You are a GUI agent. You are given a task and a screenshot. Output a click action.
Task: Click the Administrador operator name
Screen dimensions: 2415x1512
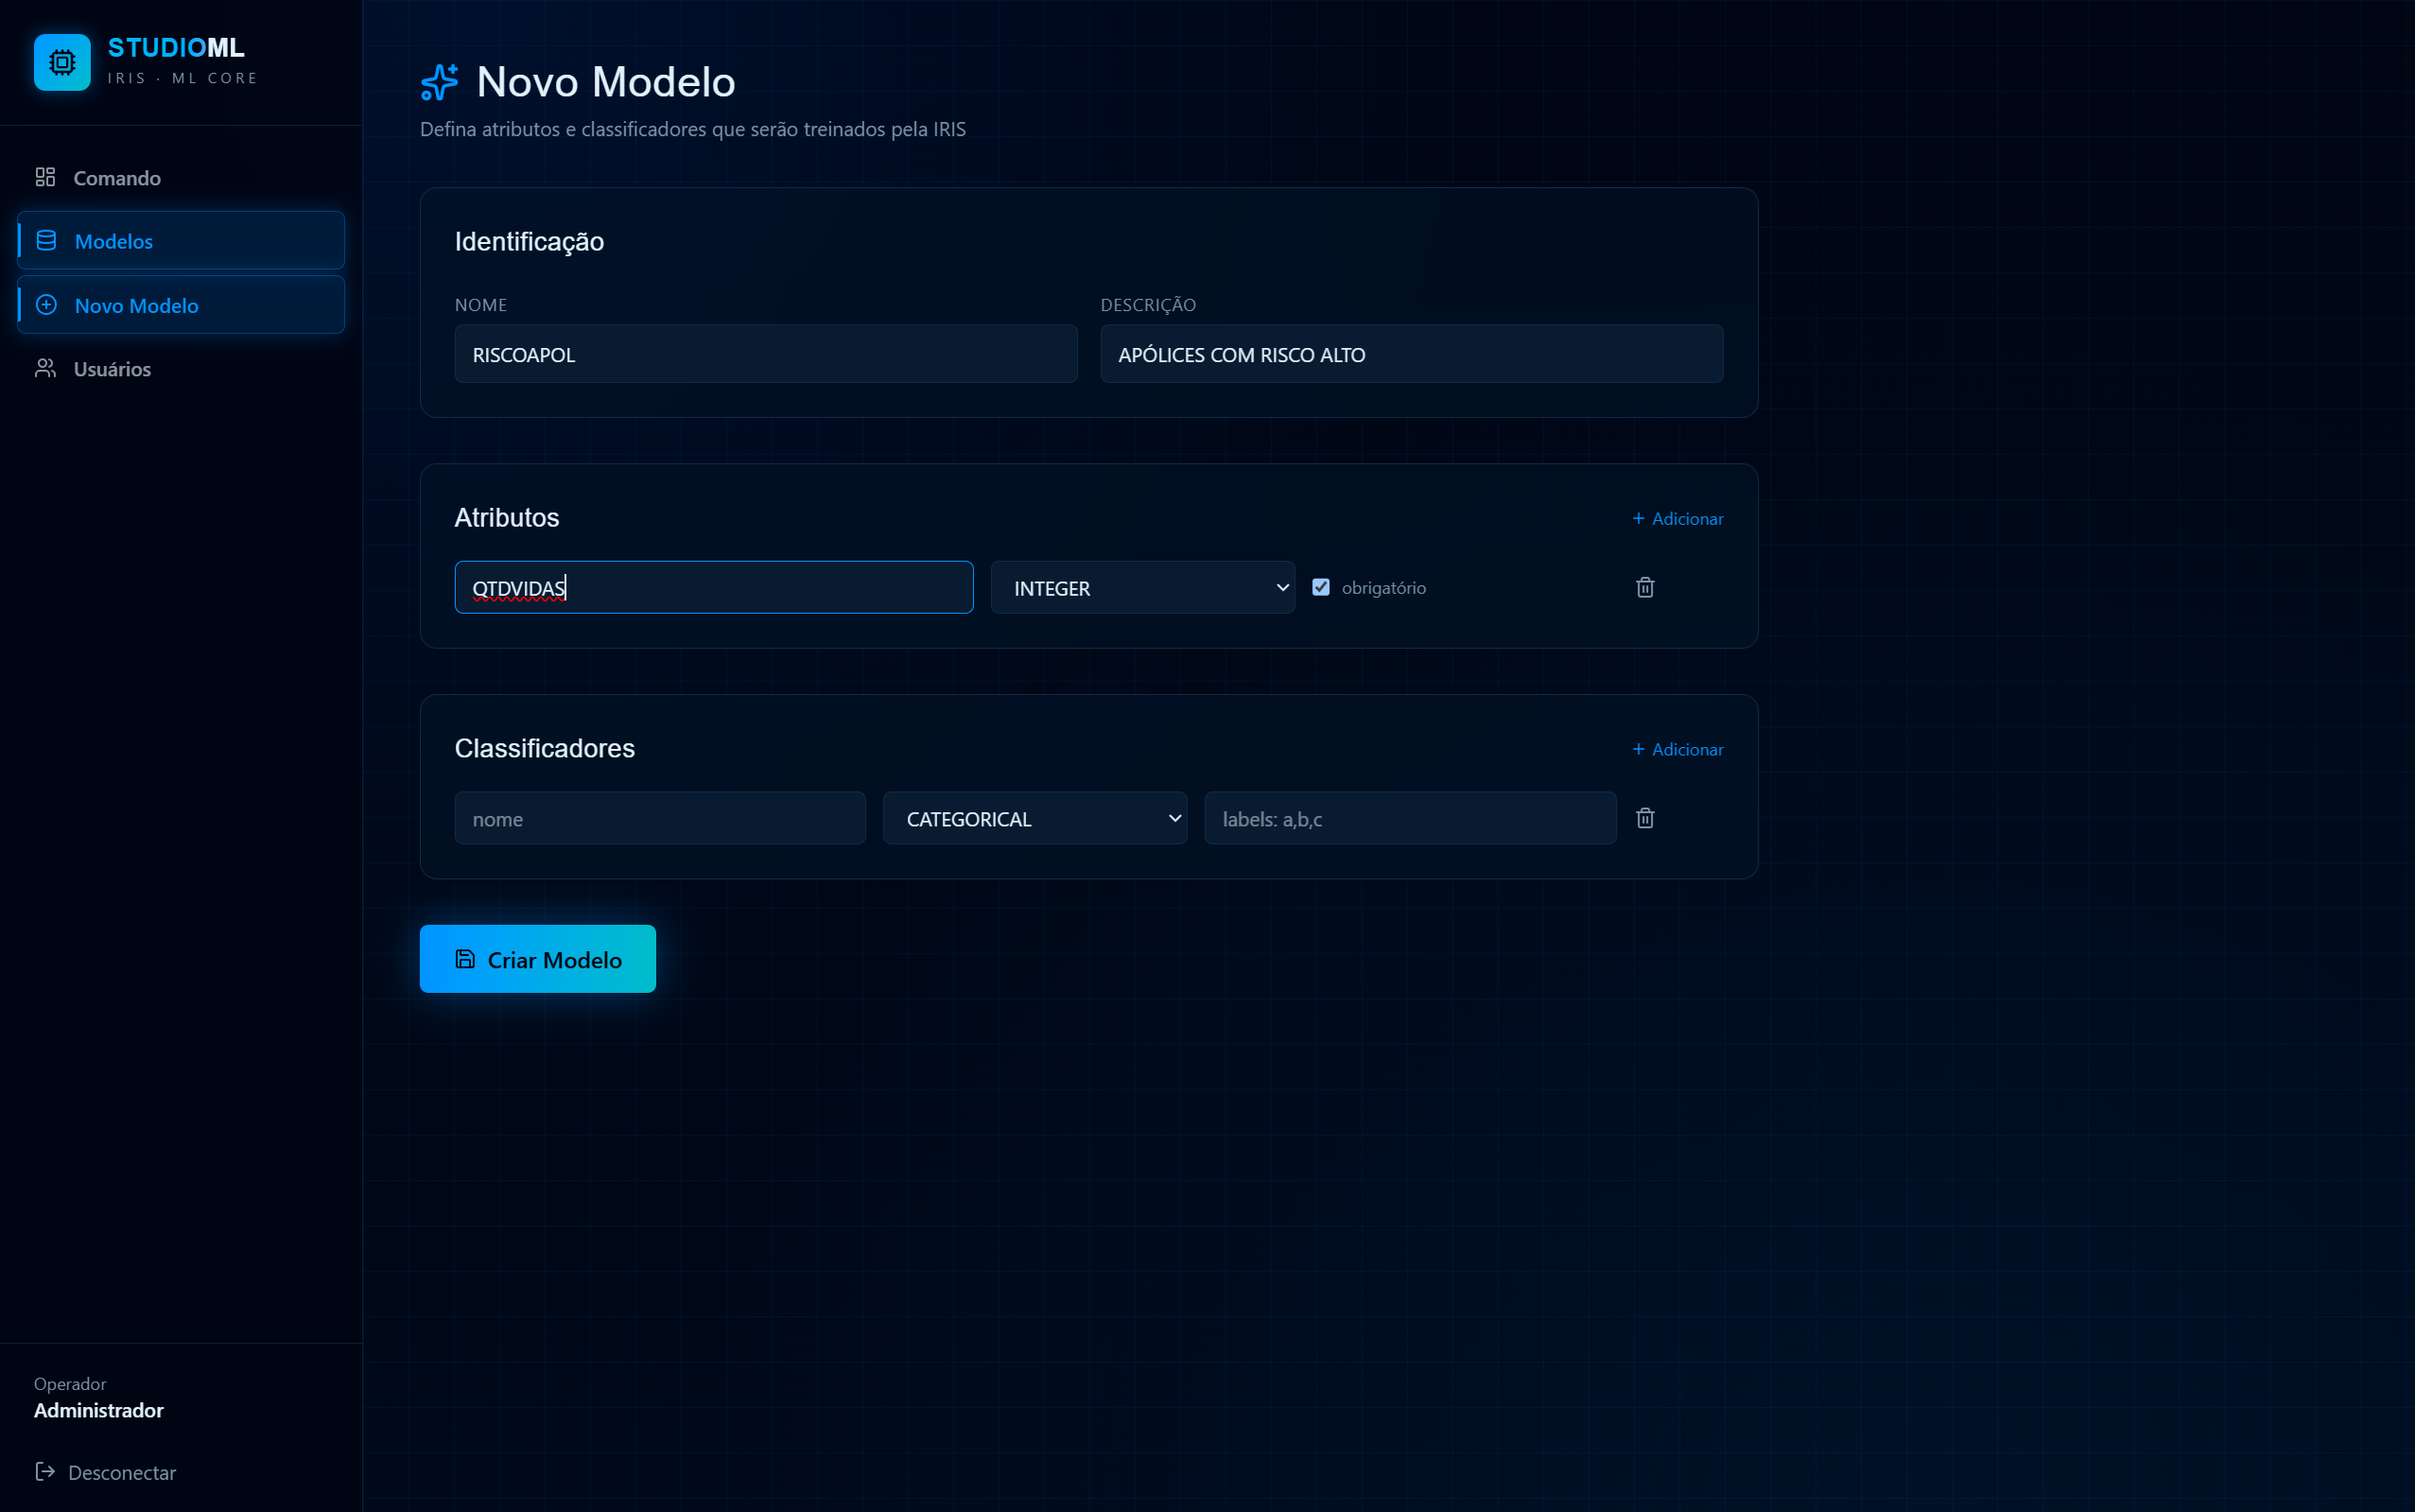click(99, 1410)
